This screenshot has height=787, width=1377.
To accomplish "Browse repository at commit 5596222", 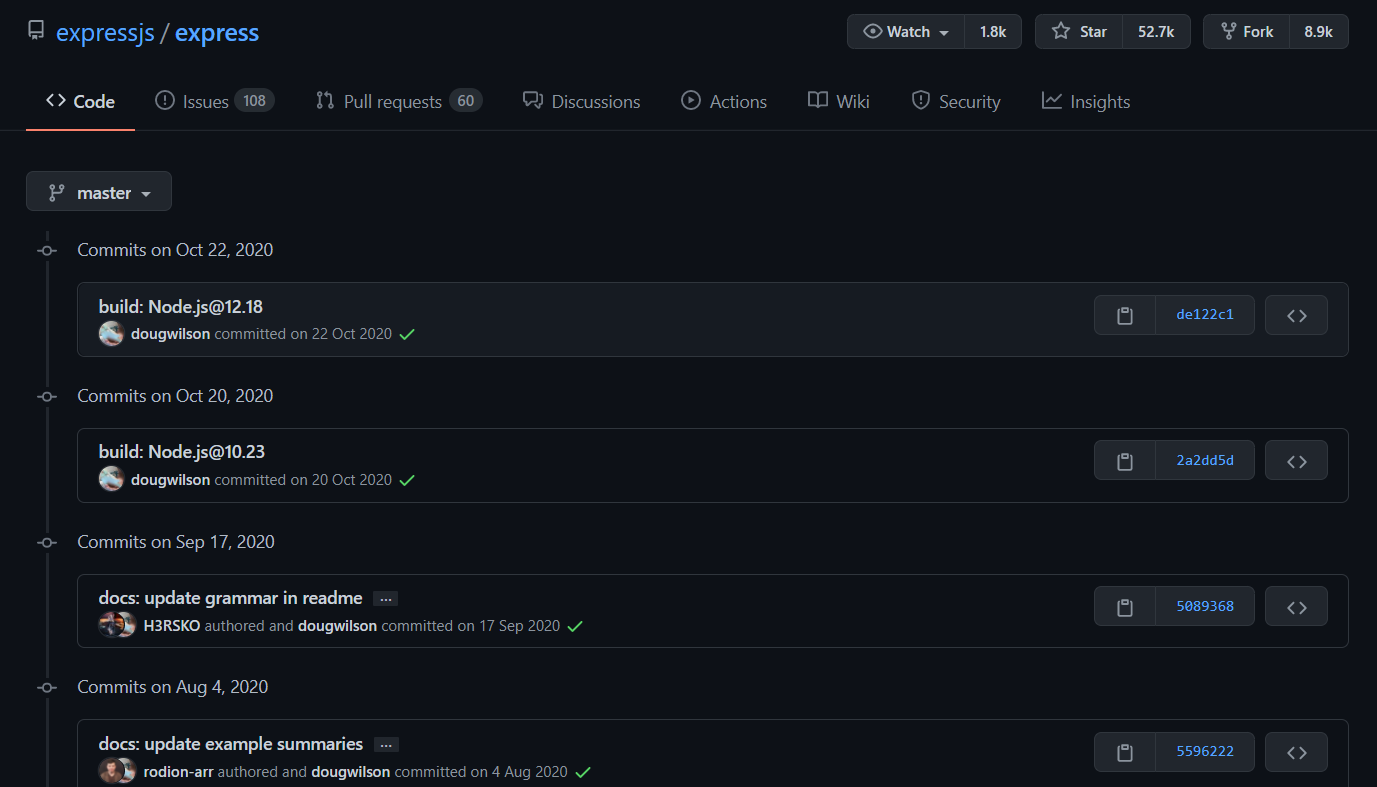I will [x=1296, y=752].
